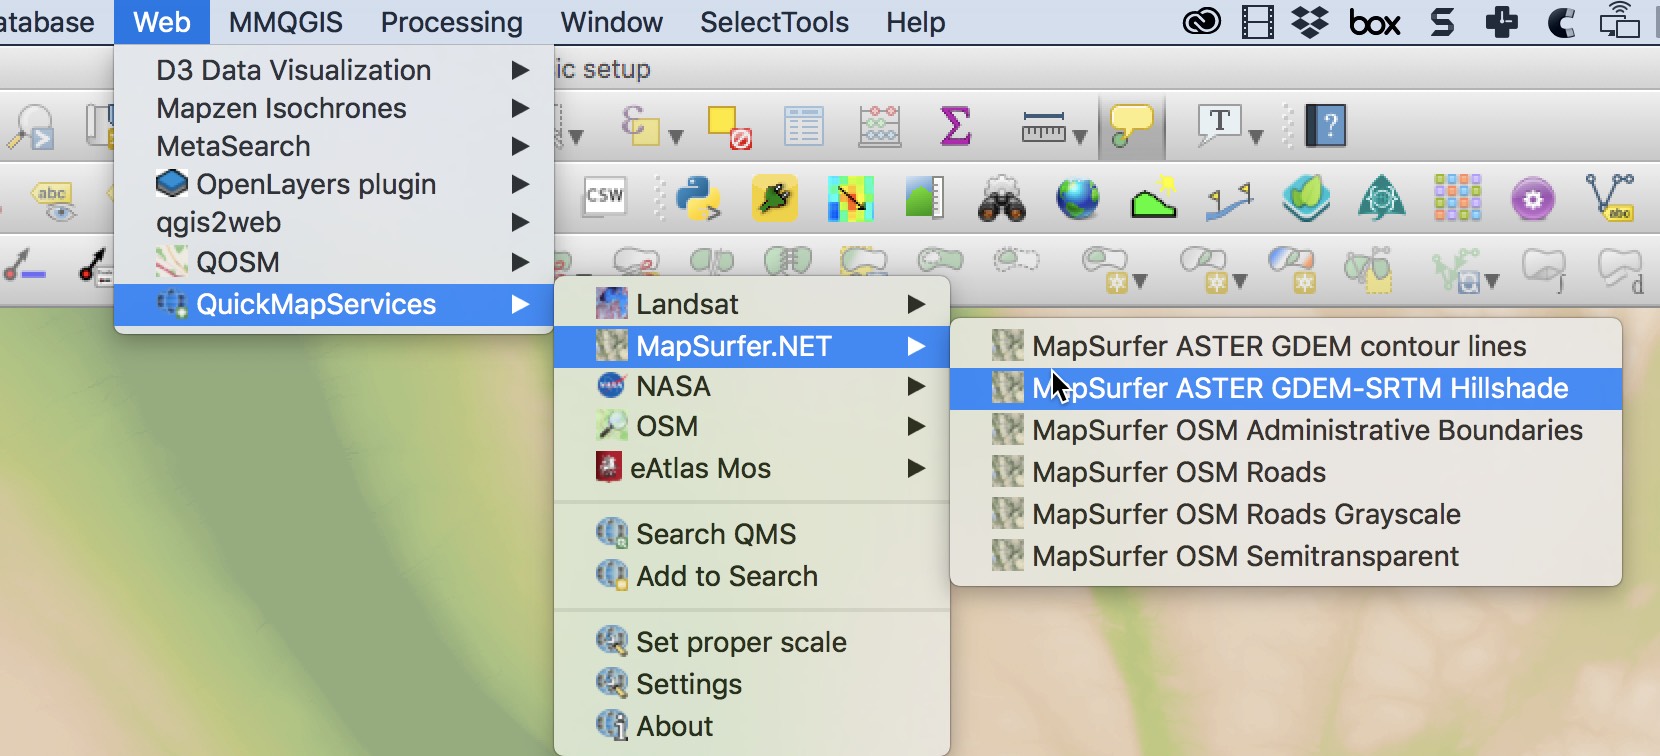Open the Field Calculator abacus icon
Screen dimensions: 1660x756
880,127
